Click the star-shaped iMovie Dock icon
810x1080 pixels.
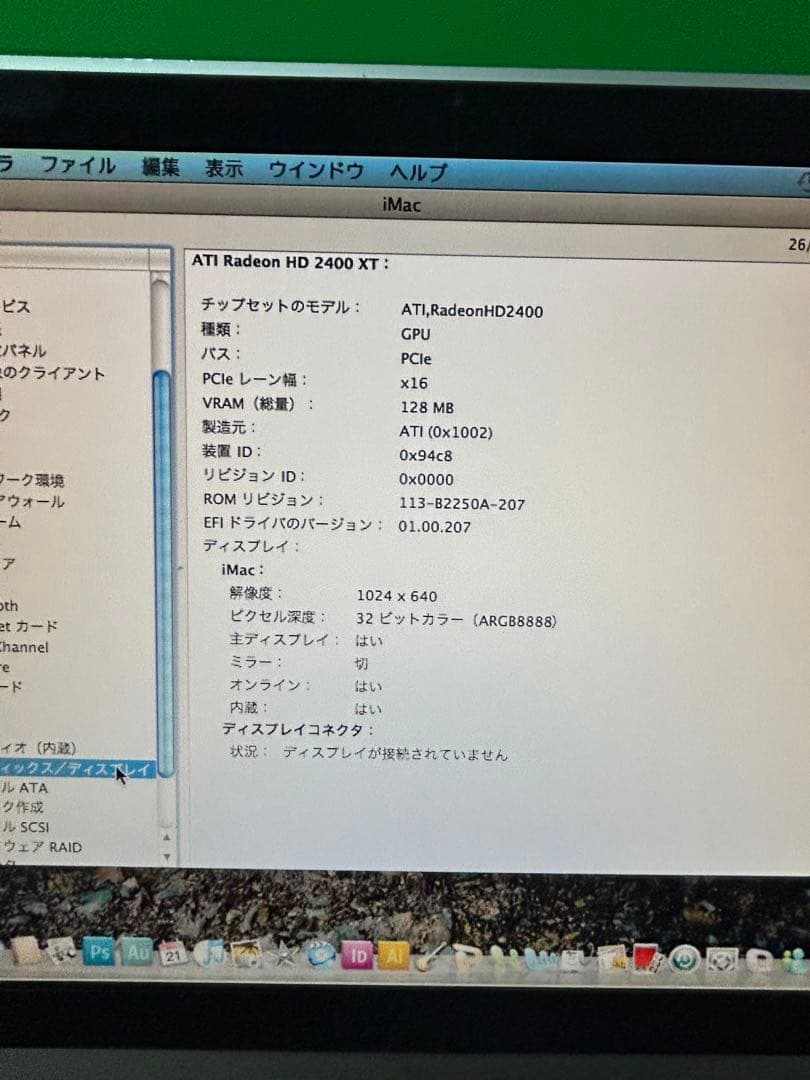tap(283, 955)
